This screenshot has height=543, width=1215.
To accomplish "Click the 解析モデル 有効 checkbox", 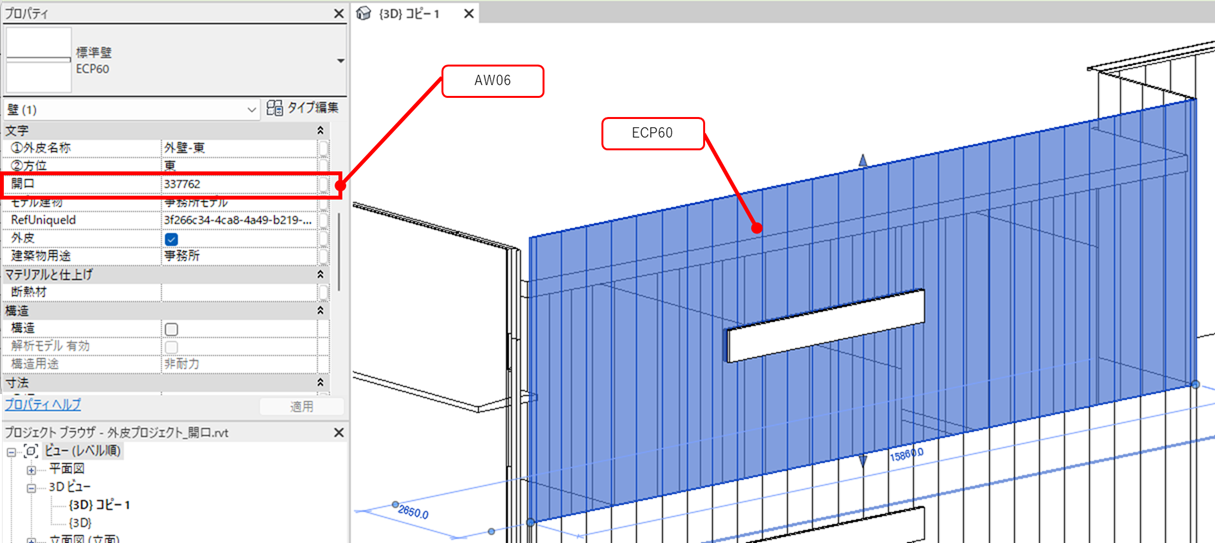I will click(171, 347).
